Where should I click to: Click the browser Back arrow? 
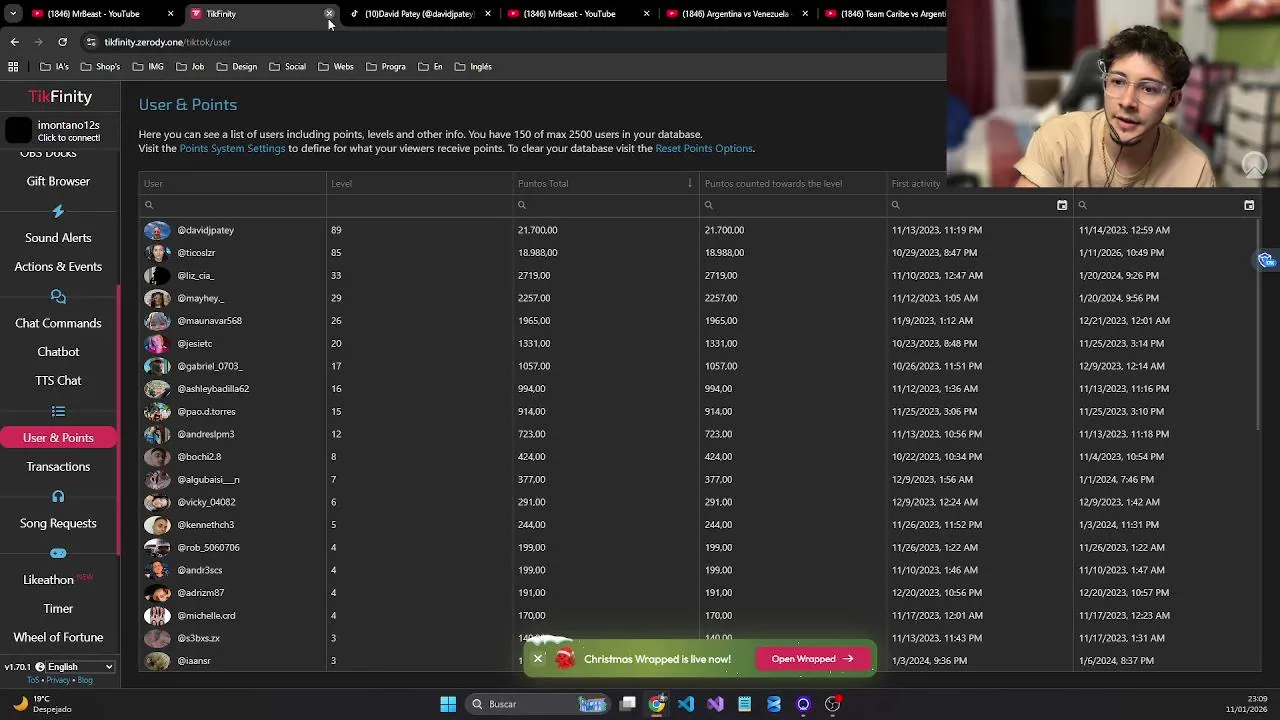pyautogui.click(x=14, y=42)
